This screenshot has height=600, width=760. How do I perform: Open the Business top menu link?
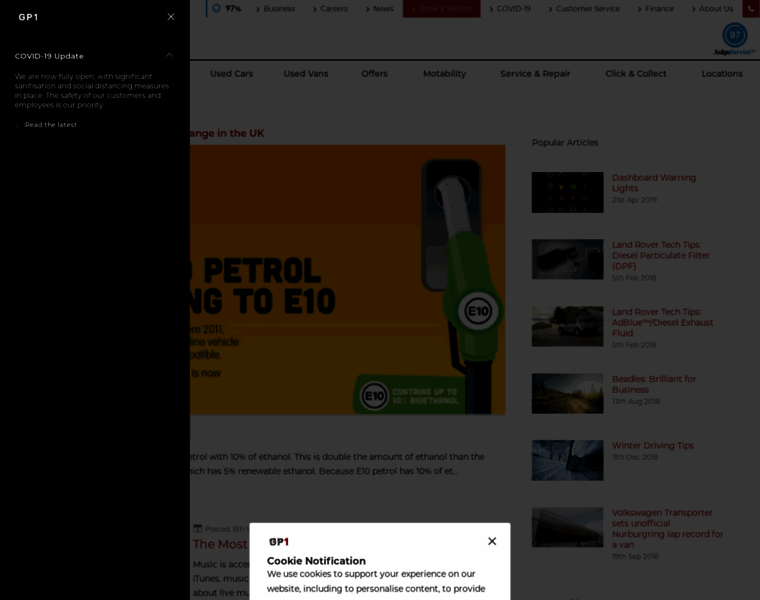[279, 9]
